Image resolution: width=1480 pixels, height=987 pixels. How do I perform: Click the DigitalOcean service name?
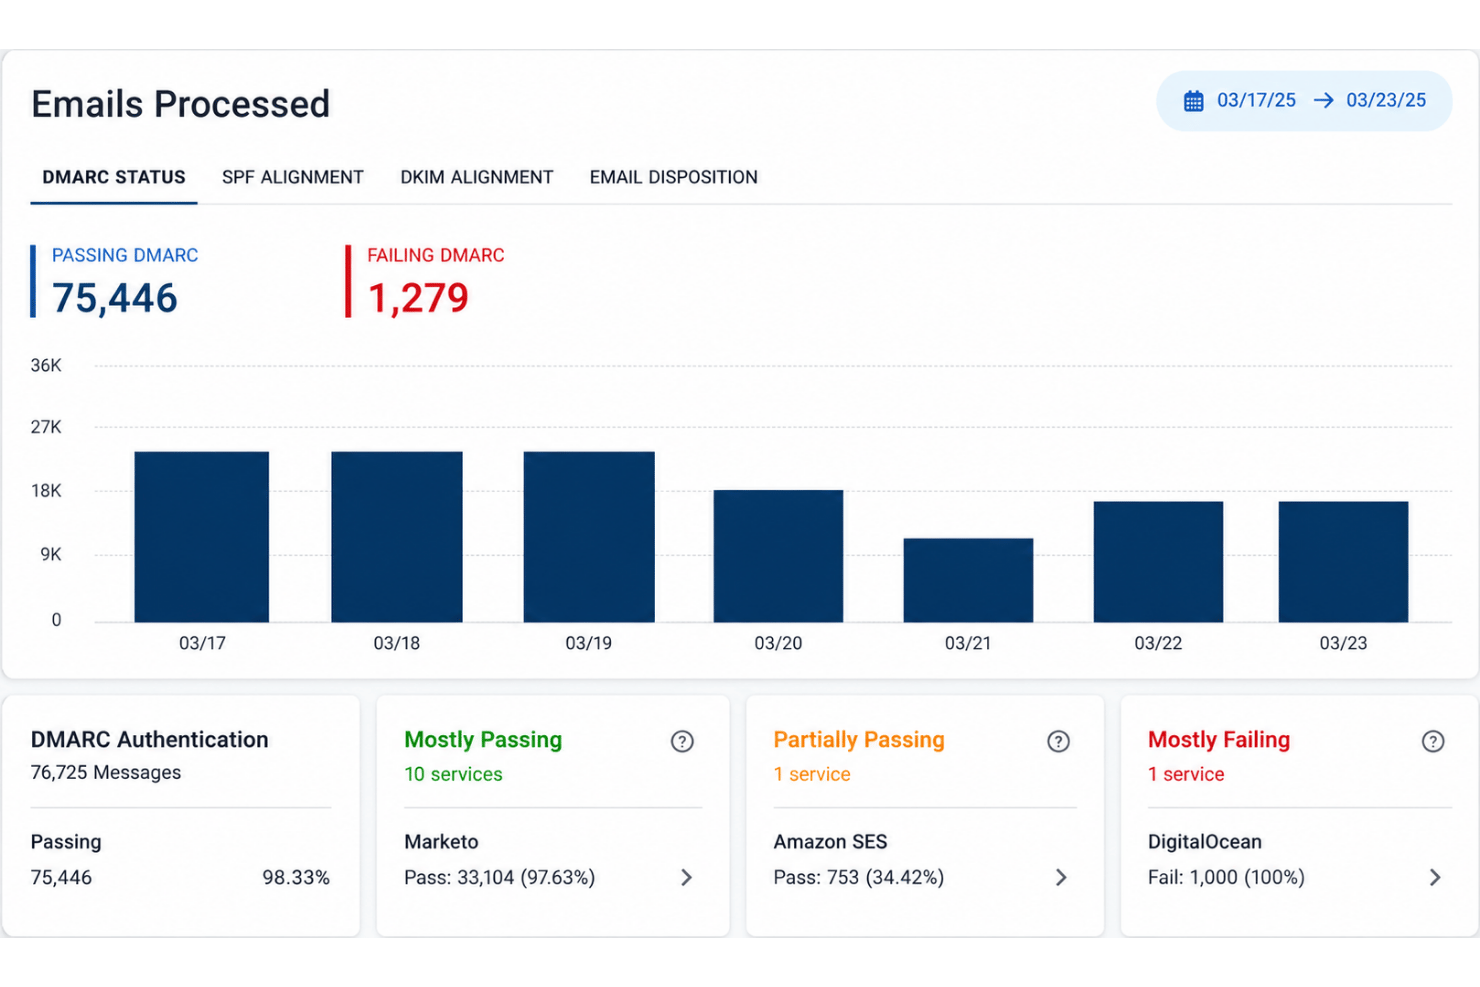coord(1205,842)
